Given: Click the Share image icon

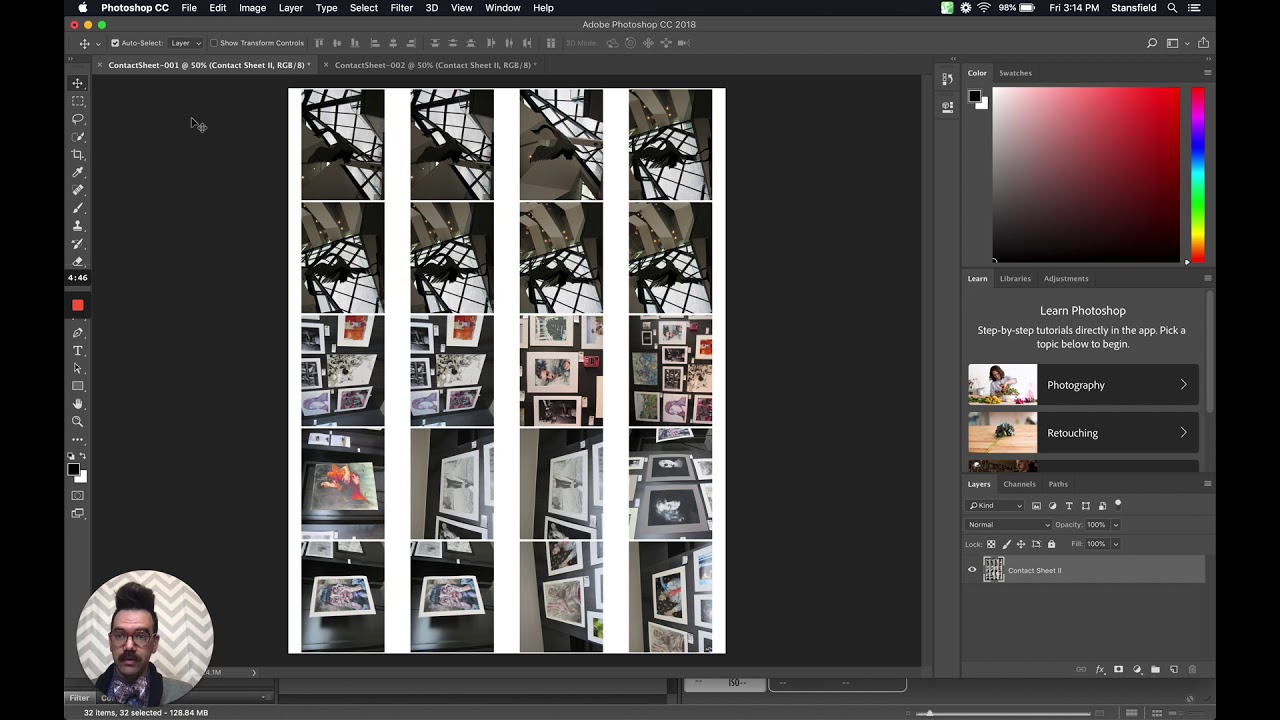Looking at the screenshot, I should 1203,43.
